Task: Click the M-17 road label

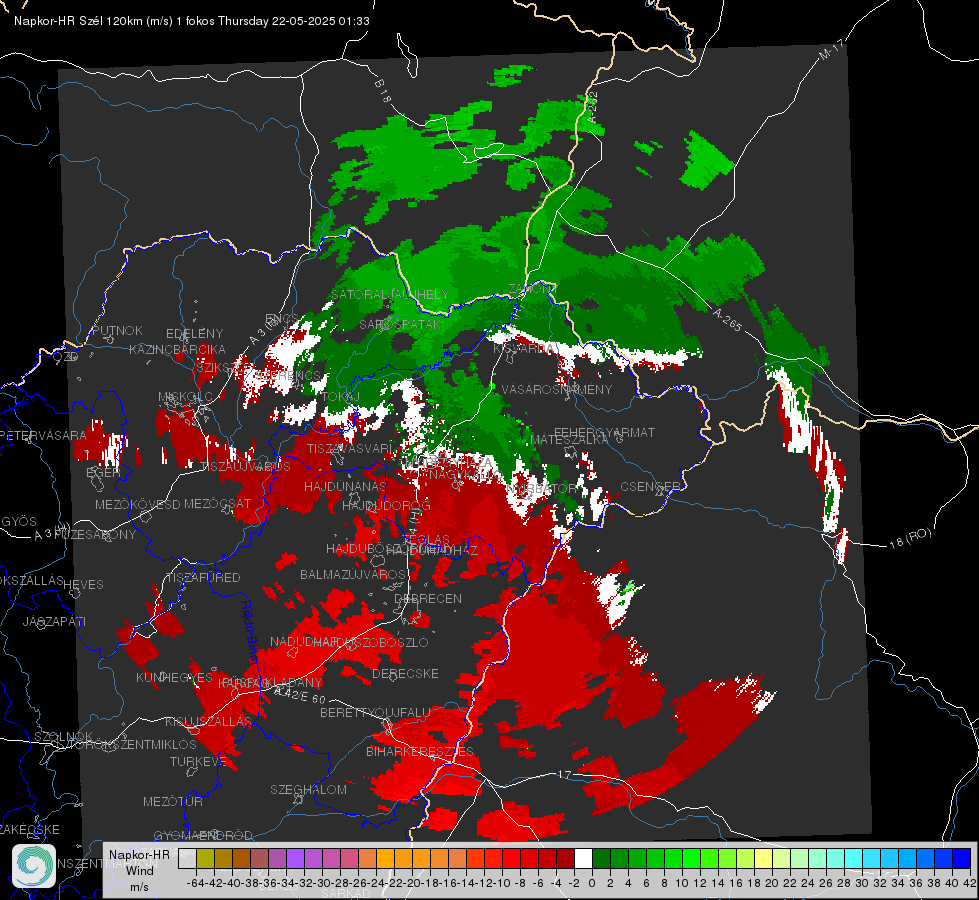Action: pyautogui.click(x=832, y=50)
